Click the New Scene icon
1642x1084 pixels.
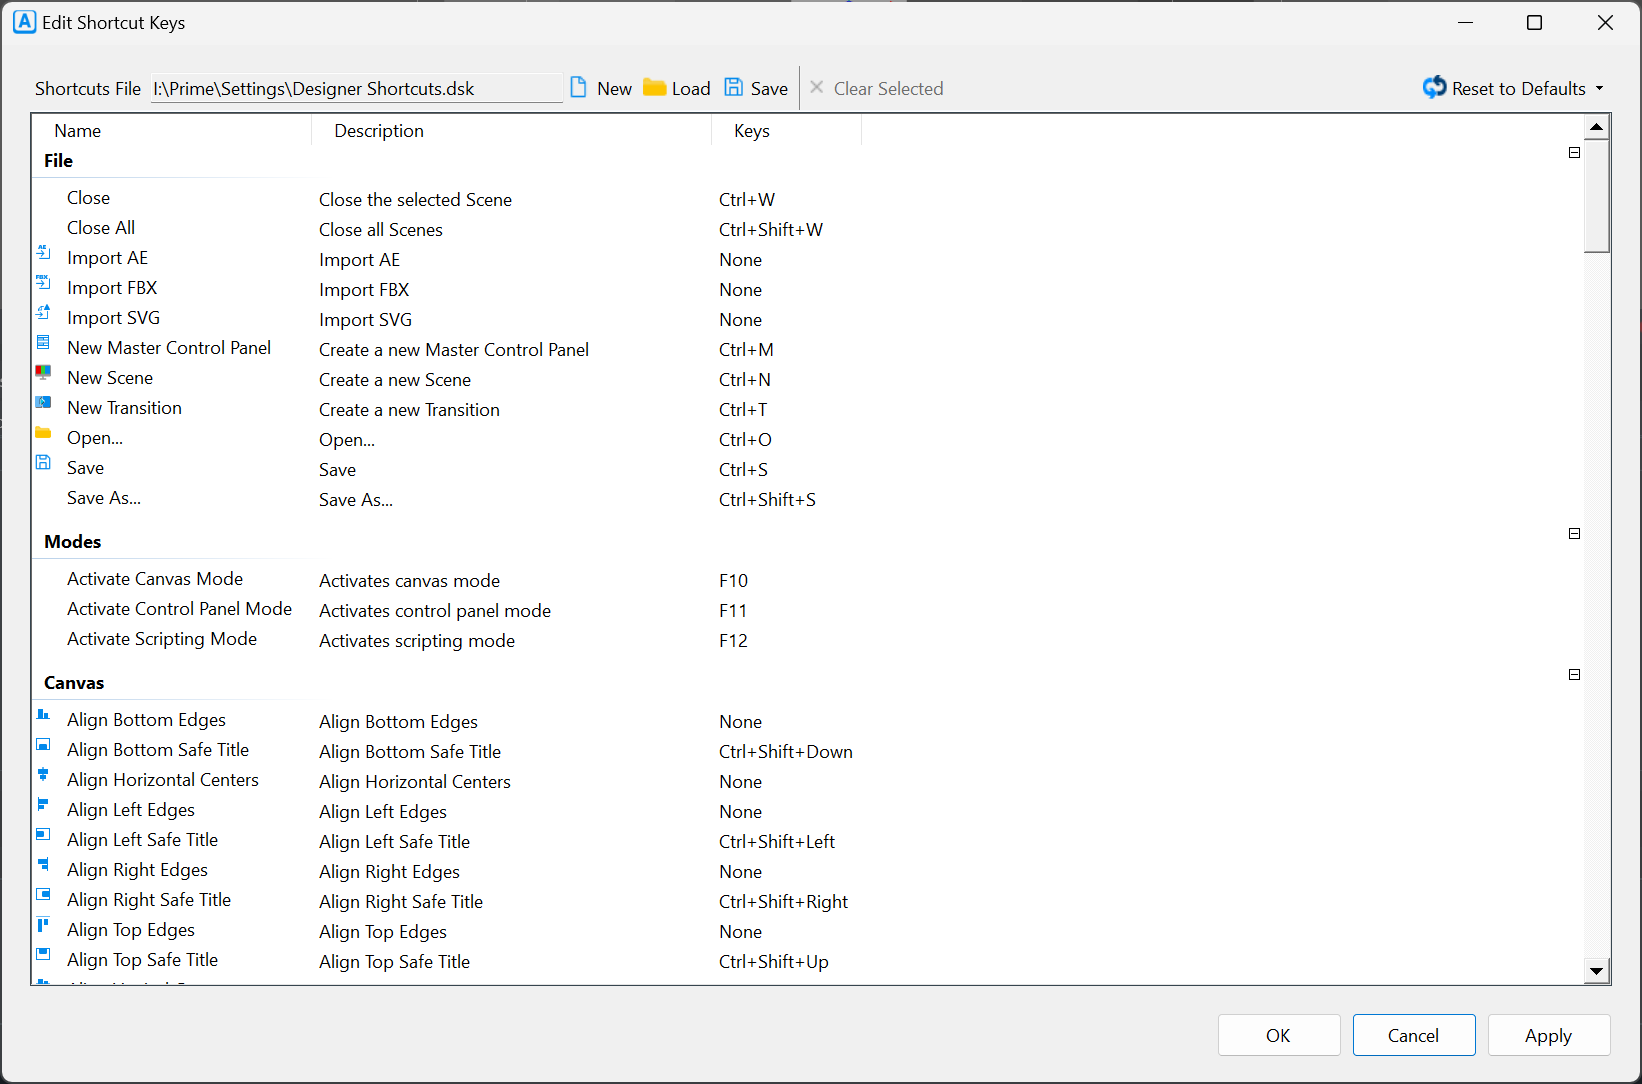coord(43,372)
